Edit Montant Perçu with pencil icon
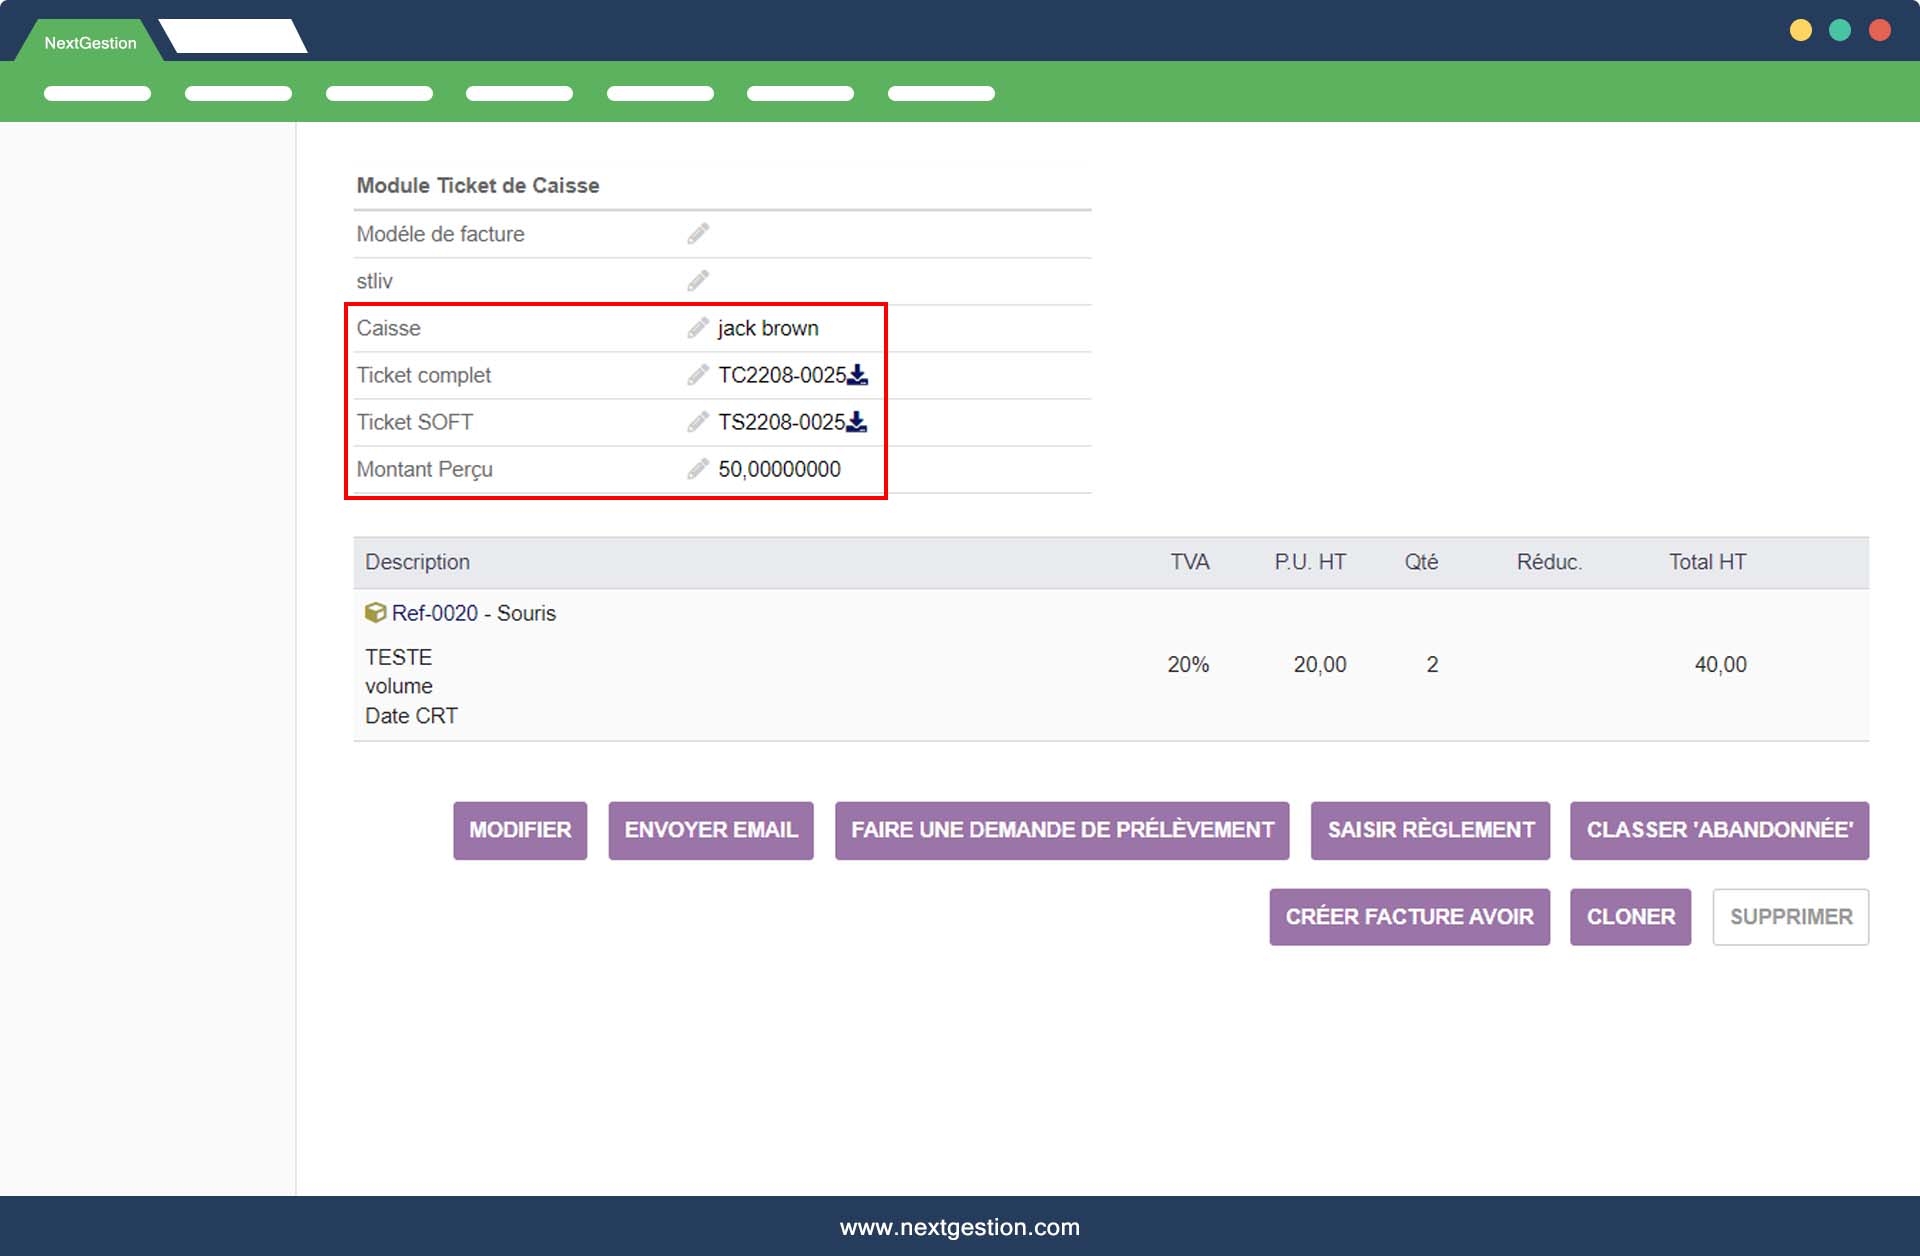1920x1256 pixels. coord(698,469)
